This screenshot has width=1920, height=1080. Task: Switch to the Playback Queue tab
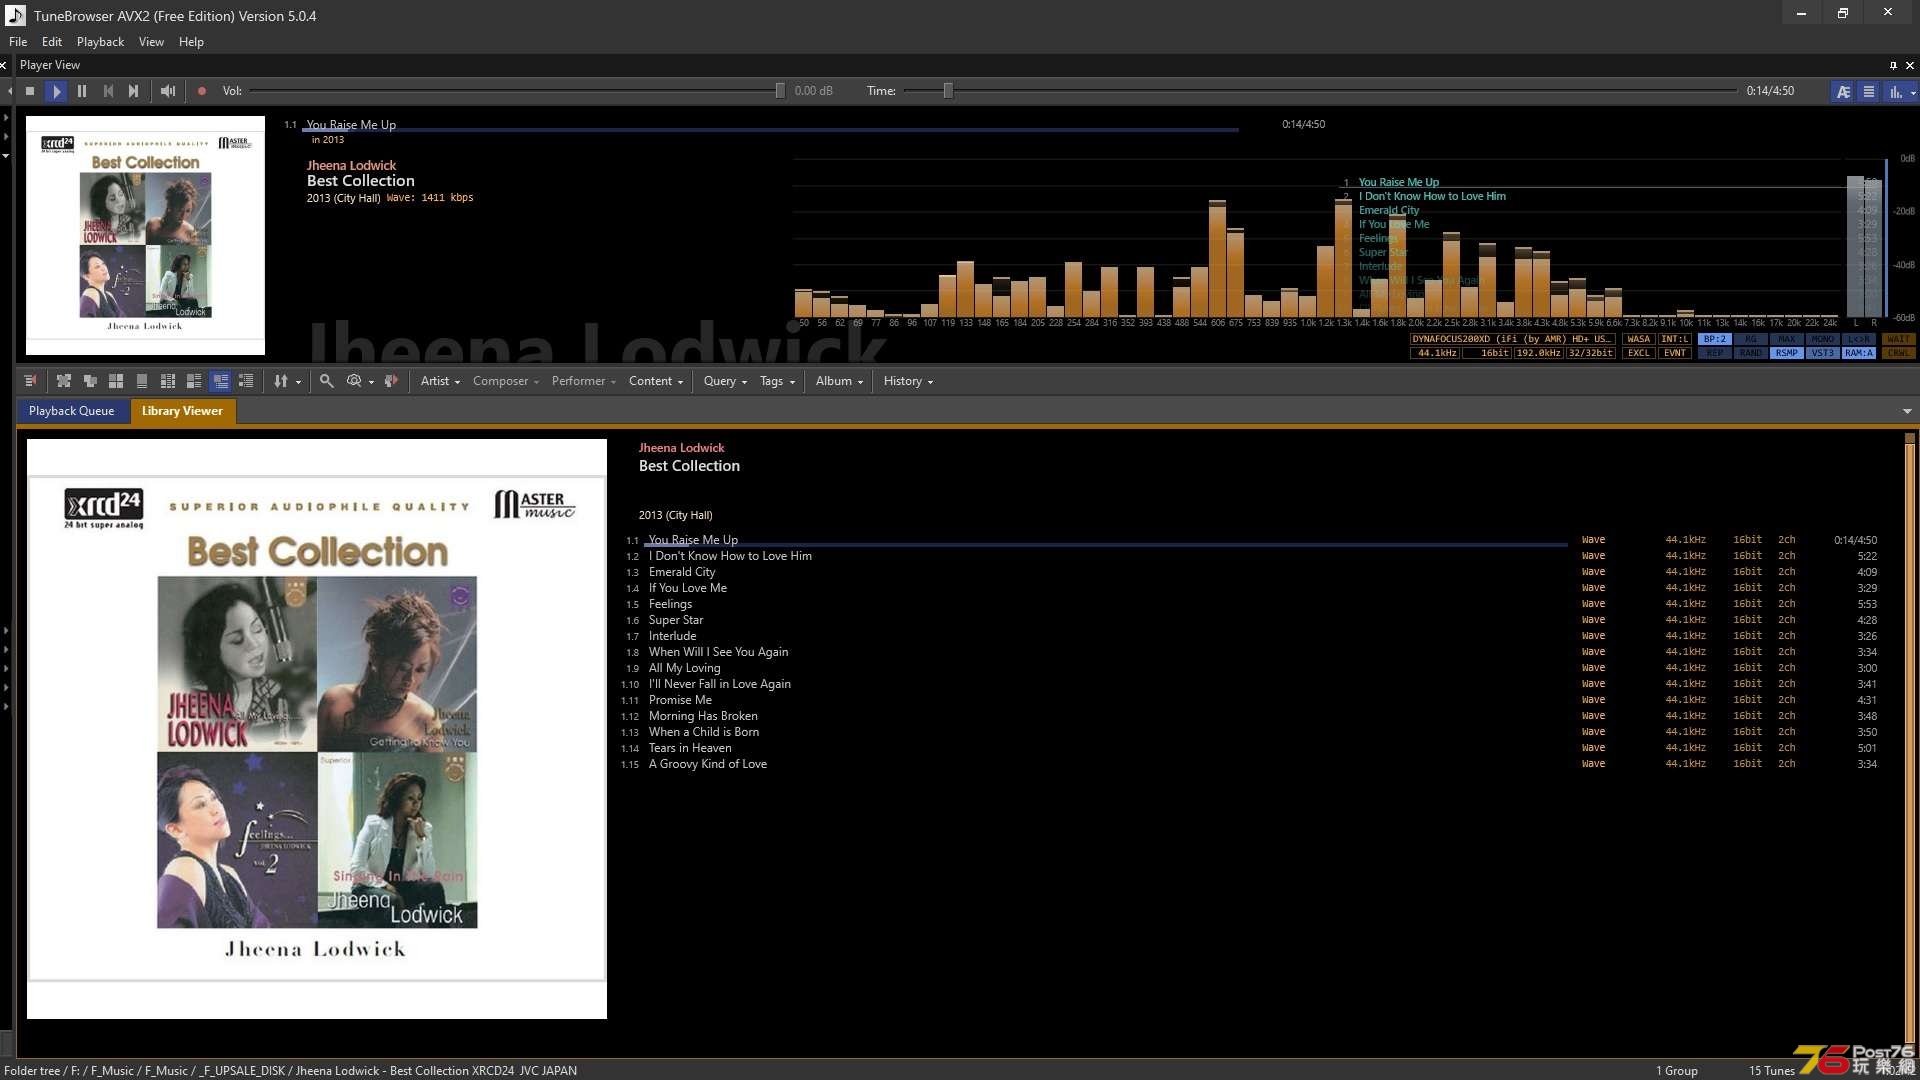[x=72, y=411]
